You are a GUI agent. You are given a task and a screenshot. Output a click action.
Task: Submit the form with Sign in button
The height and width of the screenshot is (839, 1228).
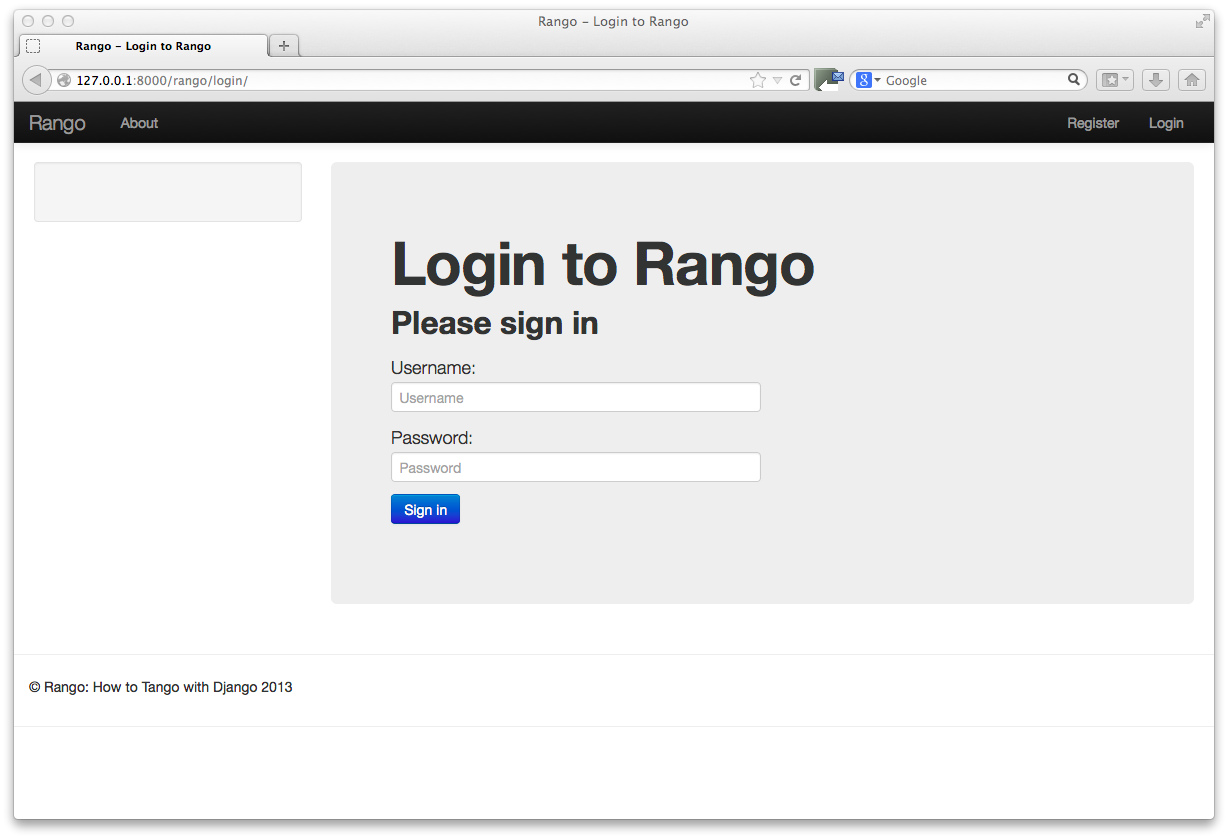pos(425,509)
